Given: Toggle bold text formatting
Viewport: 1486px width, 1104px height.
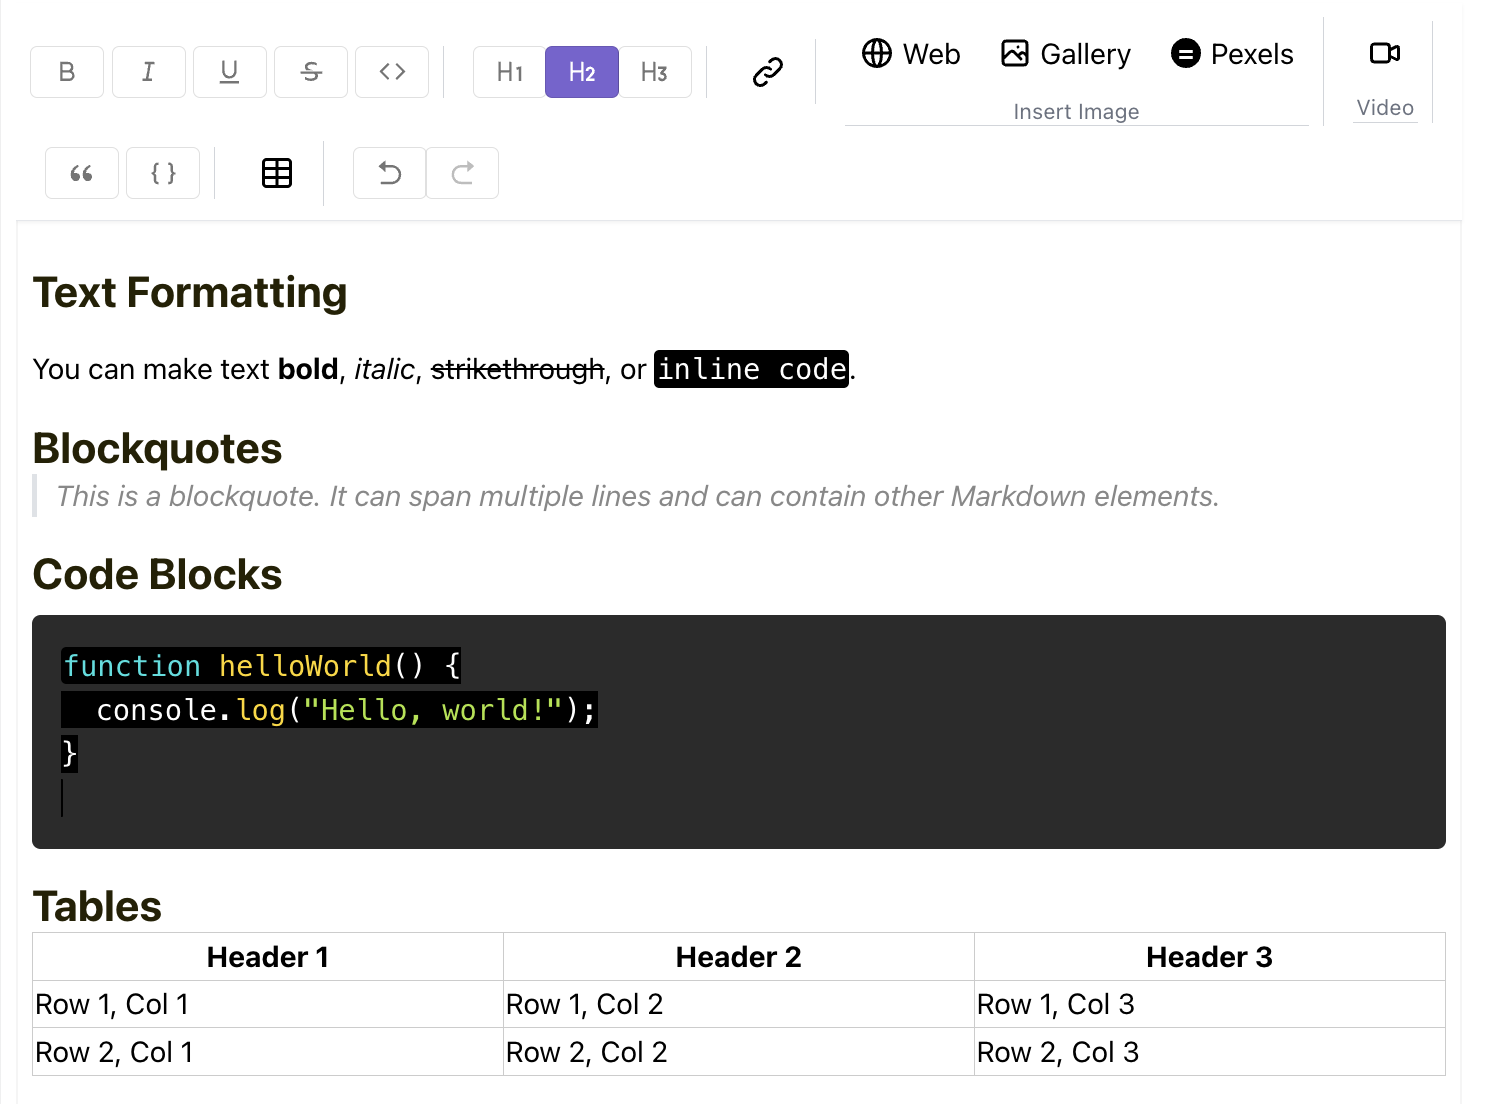Looking at the screenshot, I should point(66,71).
